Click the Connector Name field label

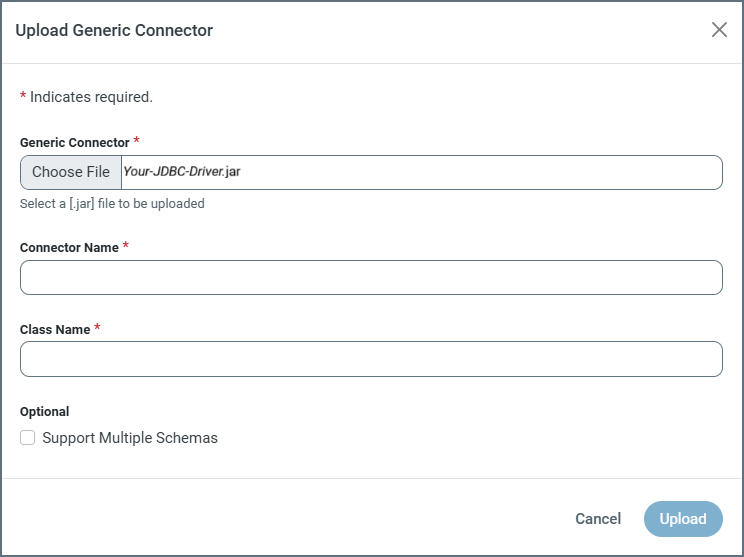point(69,247)
